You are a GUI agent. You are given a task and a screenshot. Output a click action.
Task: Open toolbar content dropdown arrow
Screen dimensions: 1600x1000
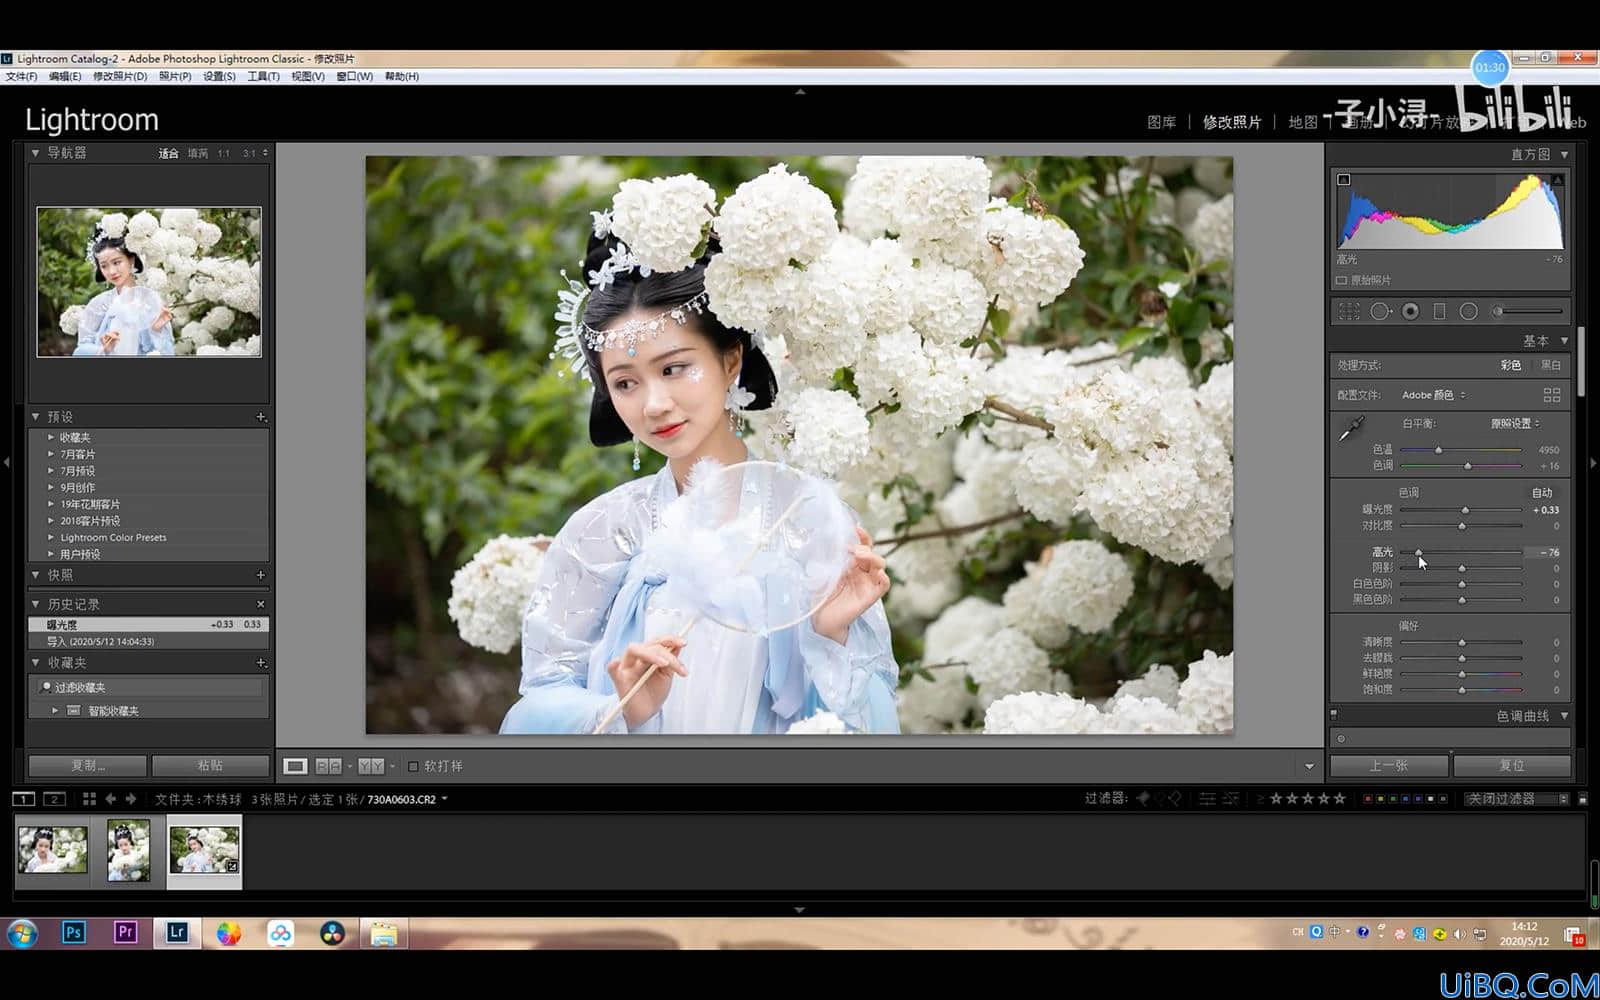click(x=1309, y=766)
